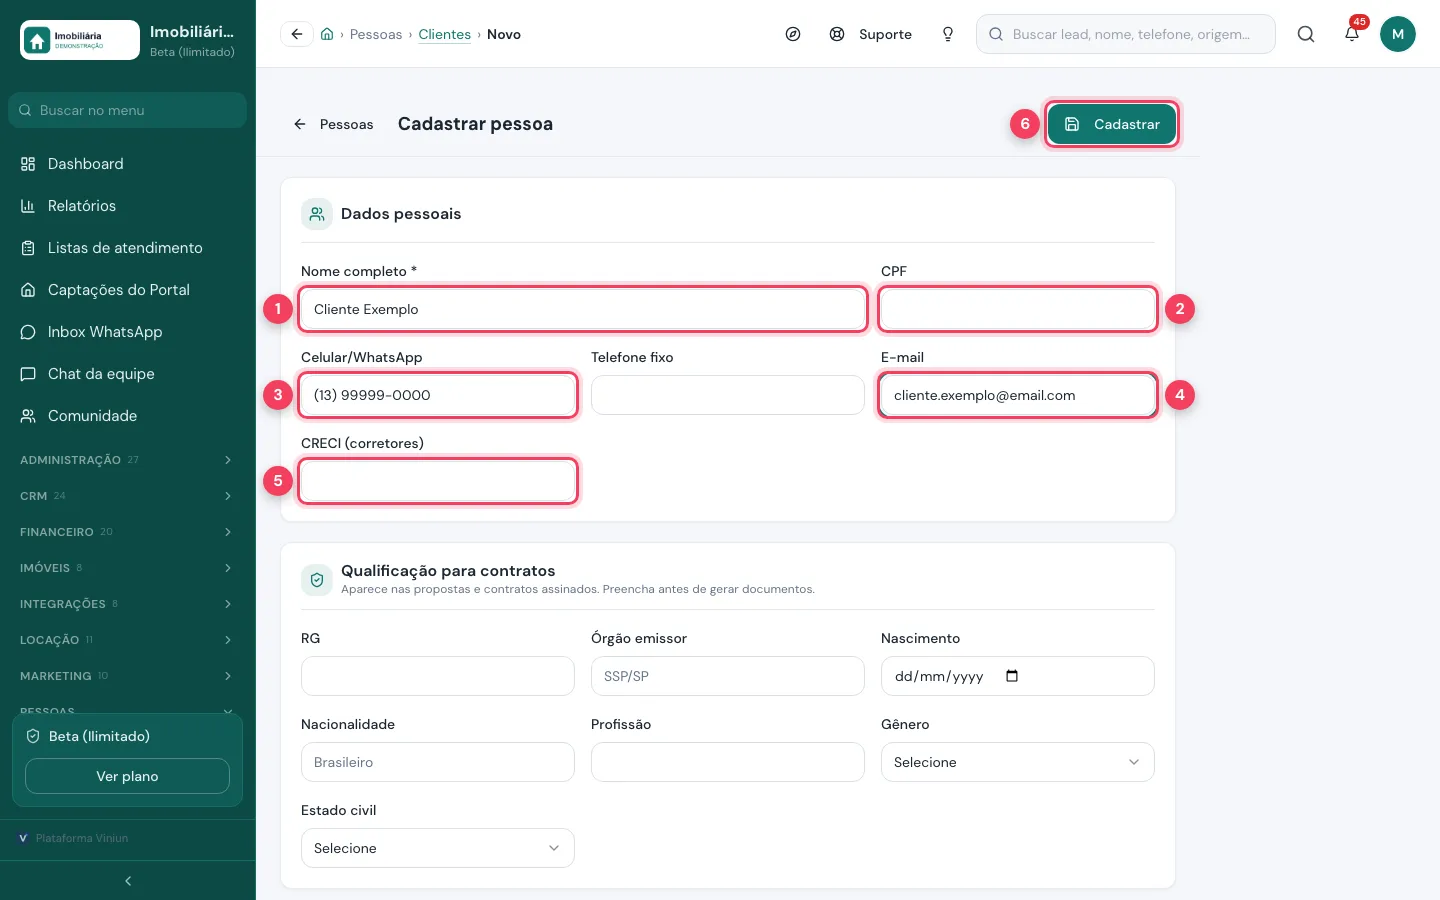Open Chat da equipe
Image resolution: width=1440 pixels, height=900 pixels.
[x=128, y=374]
